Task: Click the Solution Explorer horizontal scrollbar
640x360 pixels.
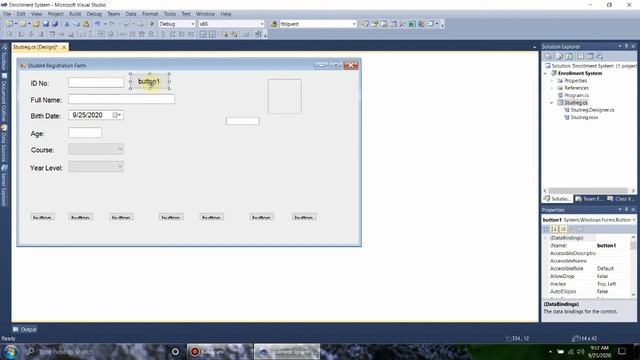Action: pyautogui.click(x=589, y=191)
